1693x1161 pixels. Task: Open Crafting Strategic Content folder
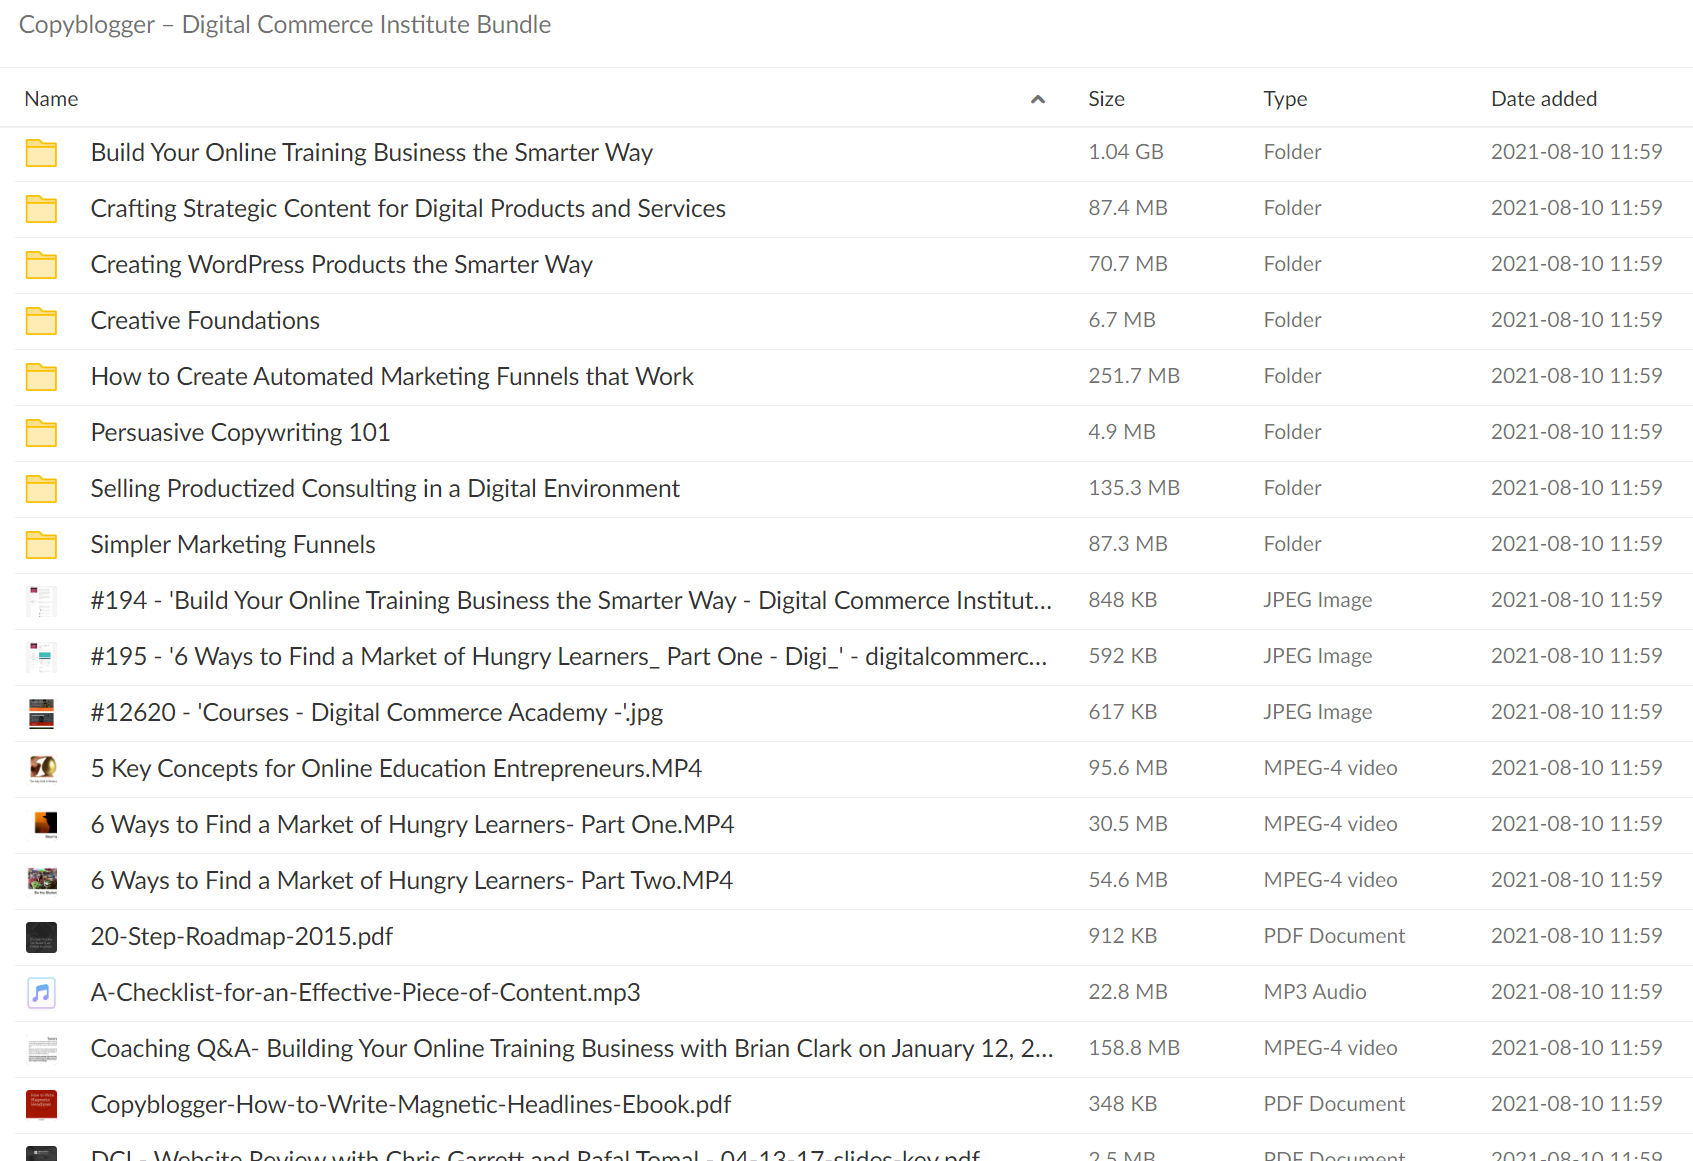click(x=408, y=209)
